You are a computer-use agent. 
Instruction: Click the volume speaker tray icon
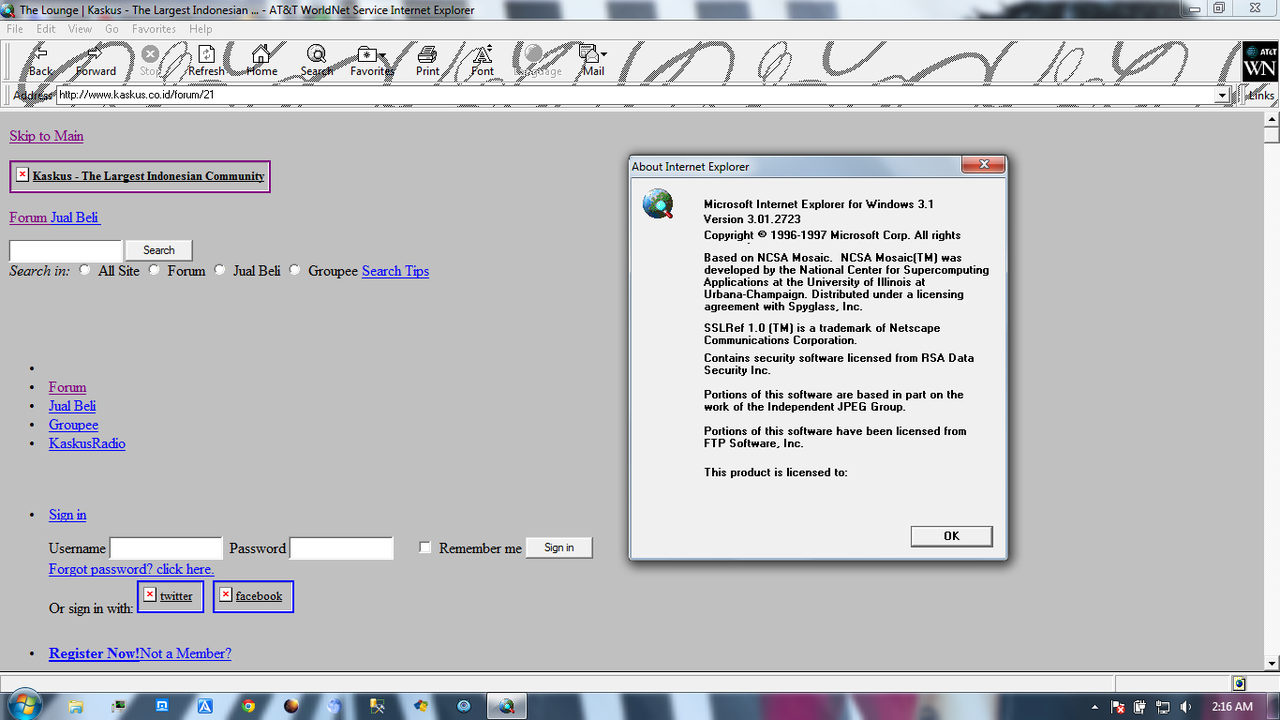coord(1185,707)
